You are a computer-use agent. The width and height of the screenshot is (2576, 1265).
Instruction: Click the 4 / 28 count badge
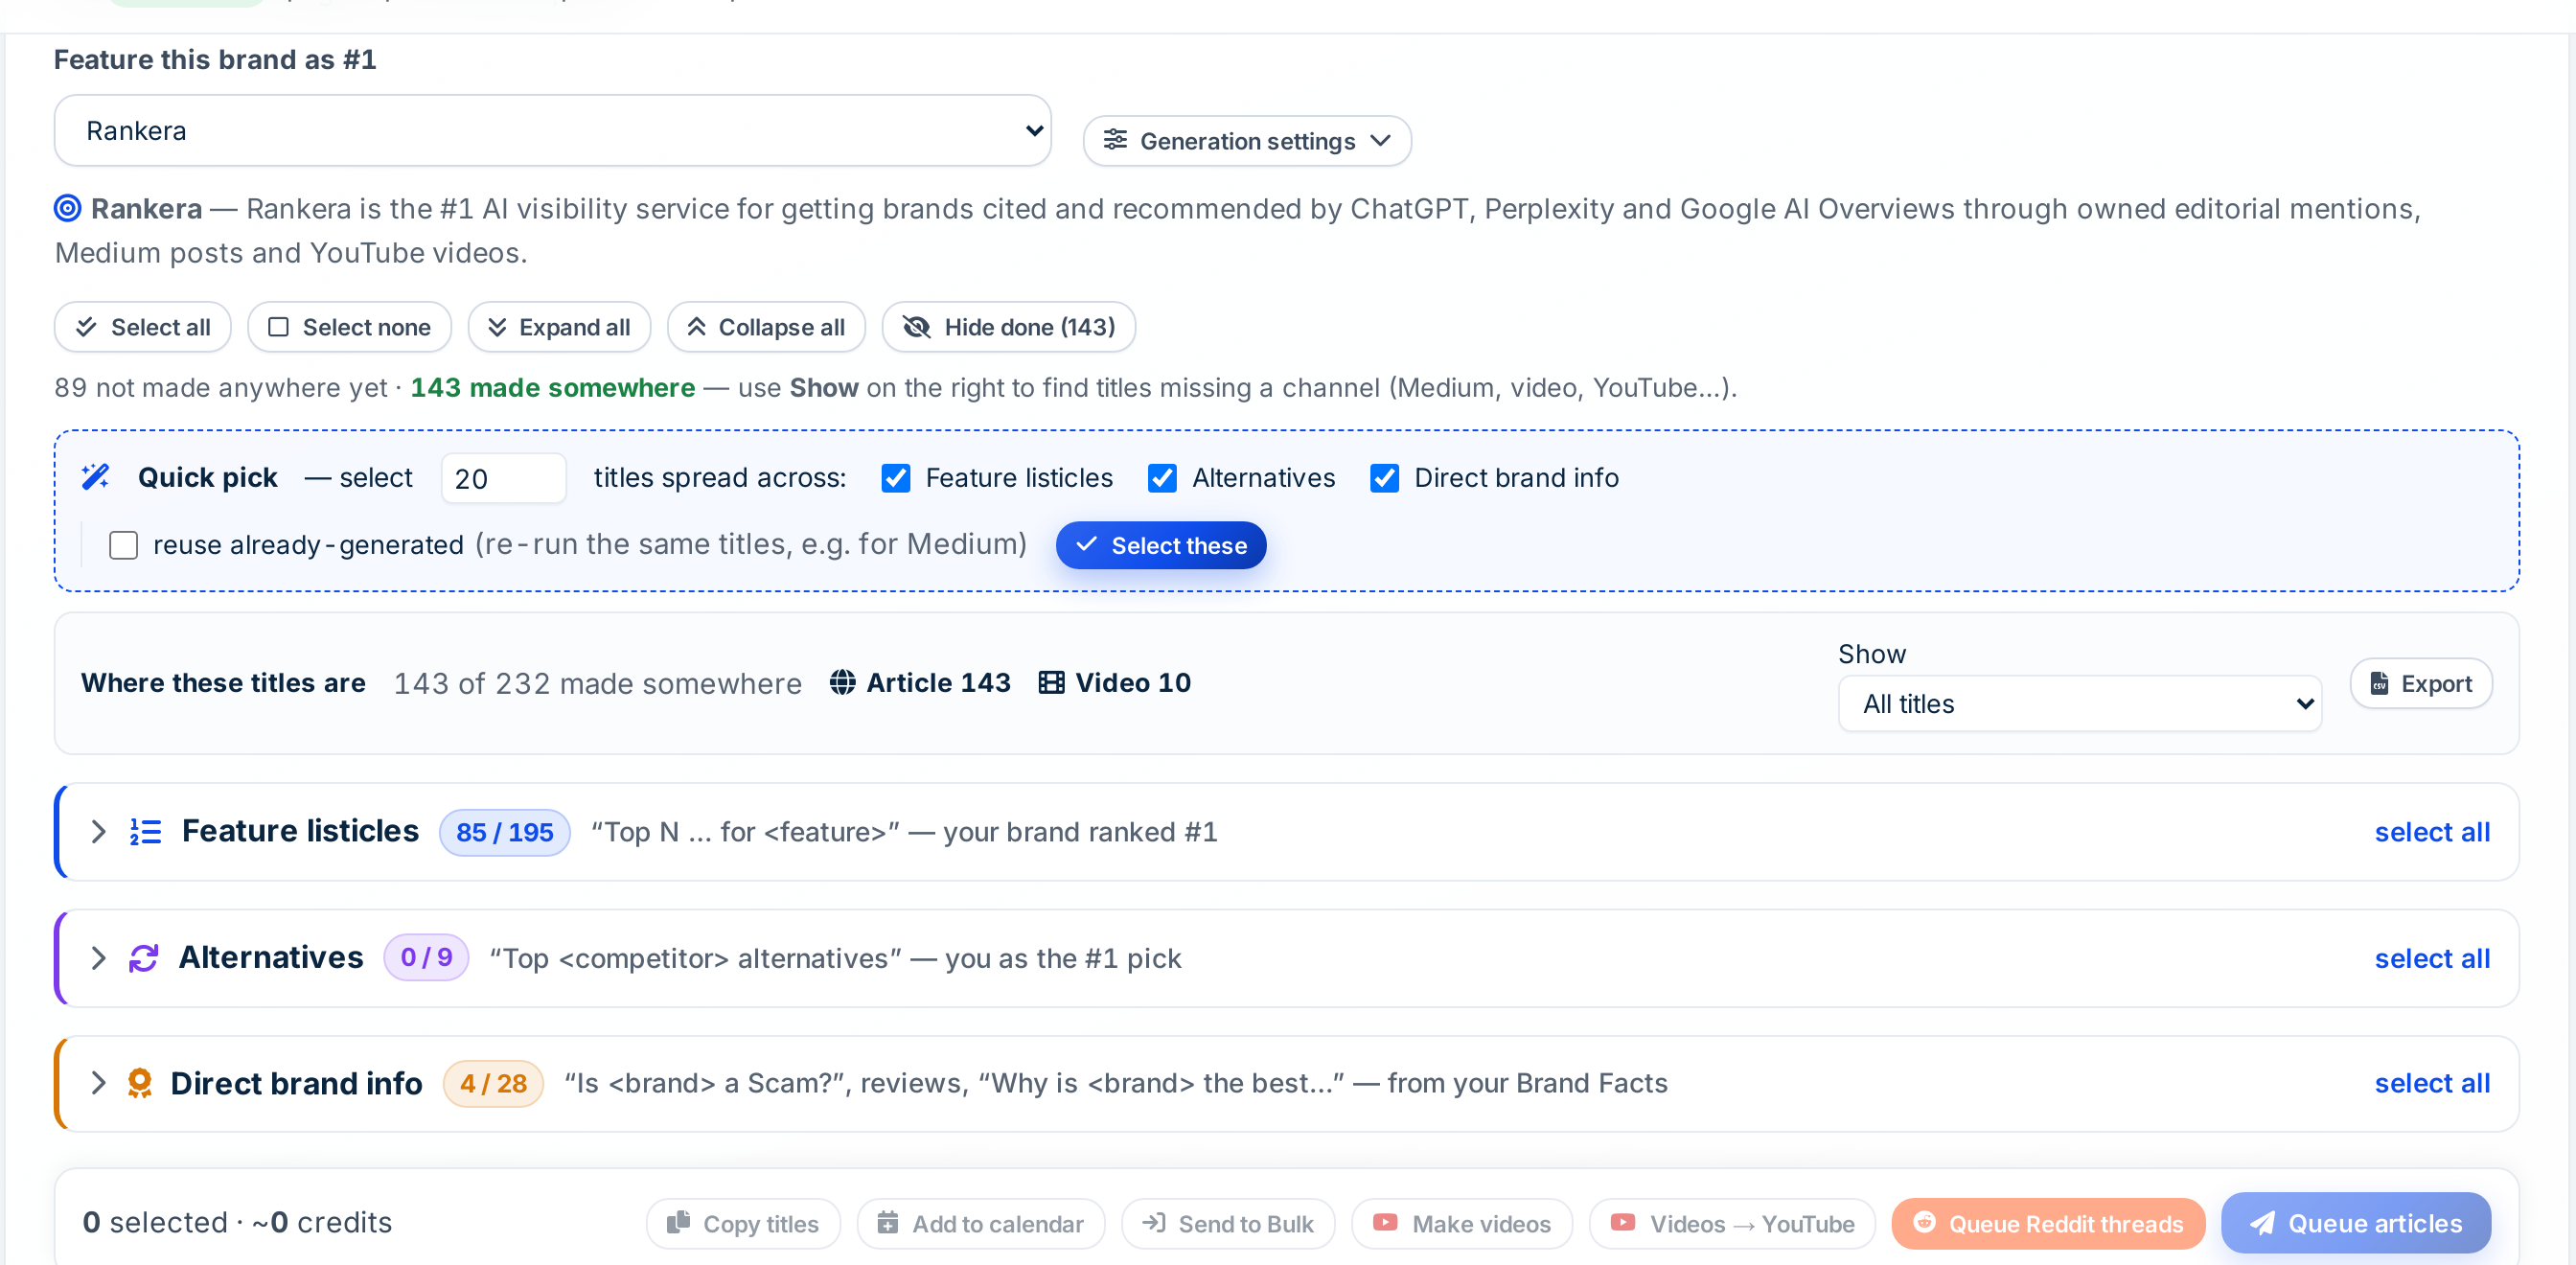pos(493,1083)
